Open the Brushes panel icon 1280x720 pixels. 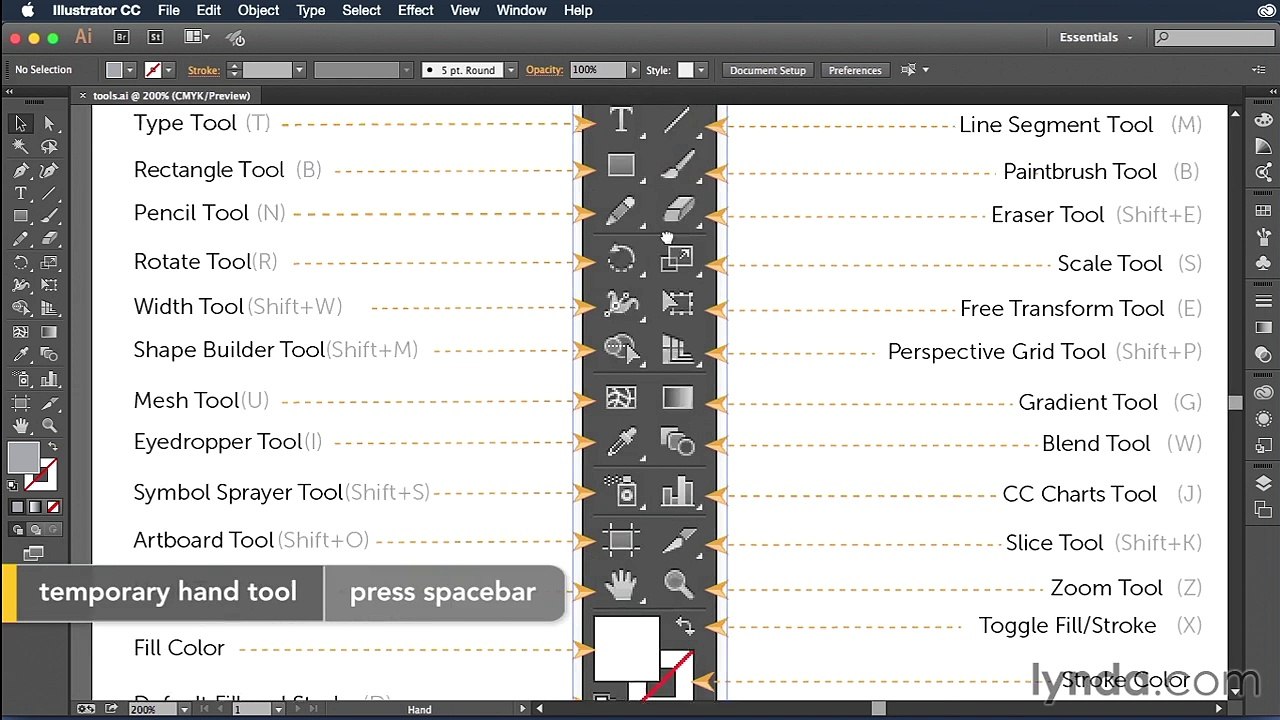[x=1263, y=237]
